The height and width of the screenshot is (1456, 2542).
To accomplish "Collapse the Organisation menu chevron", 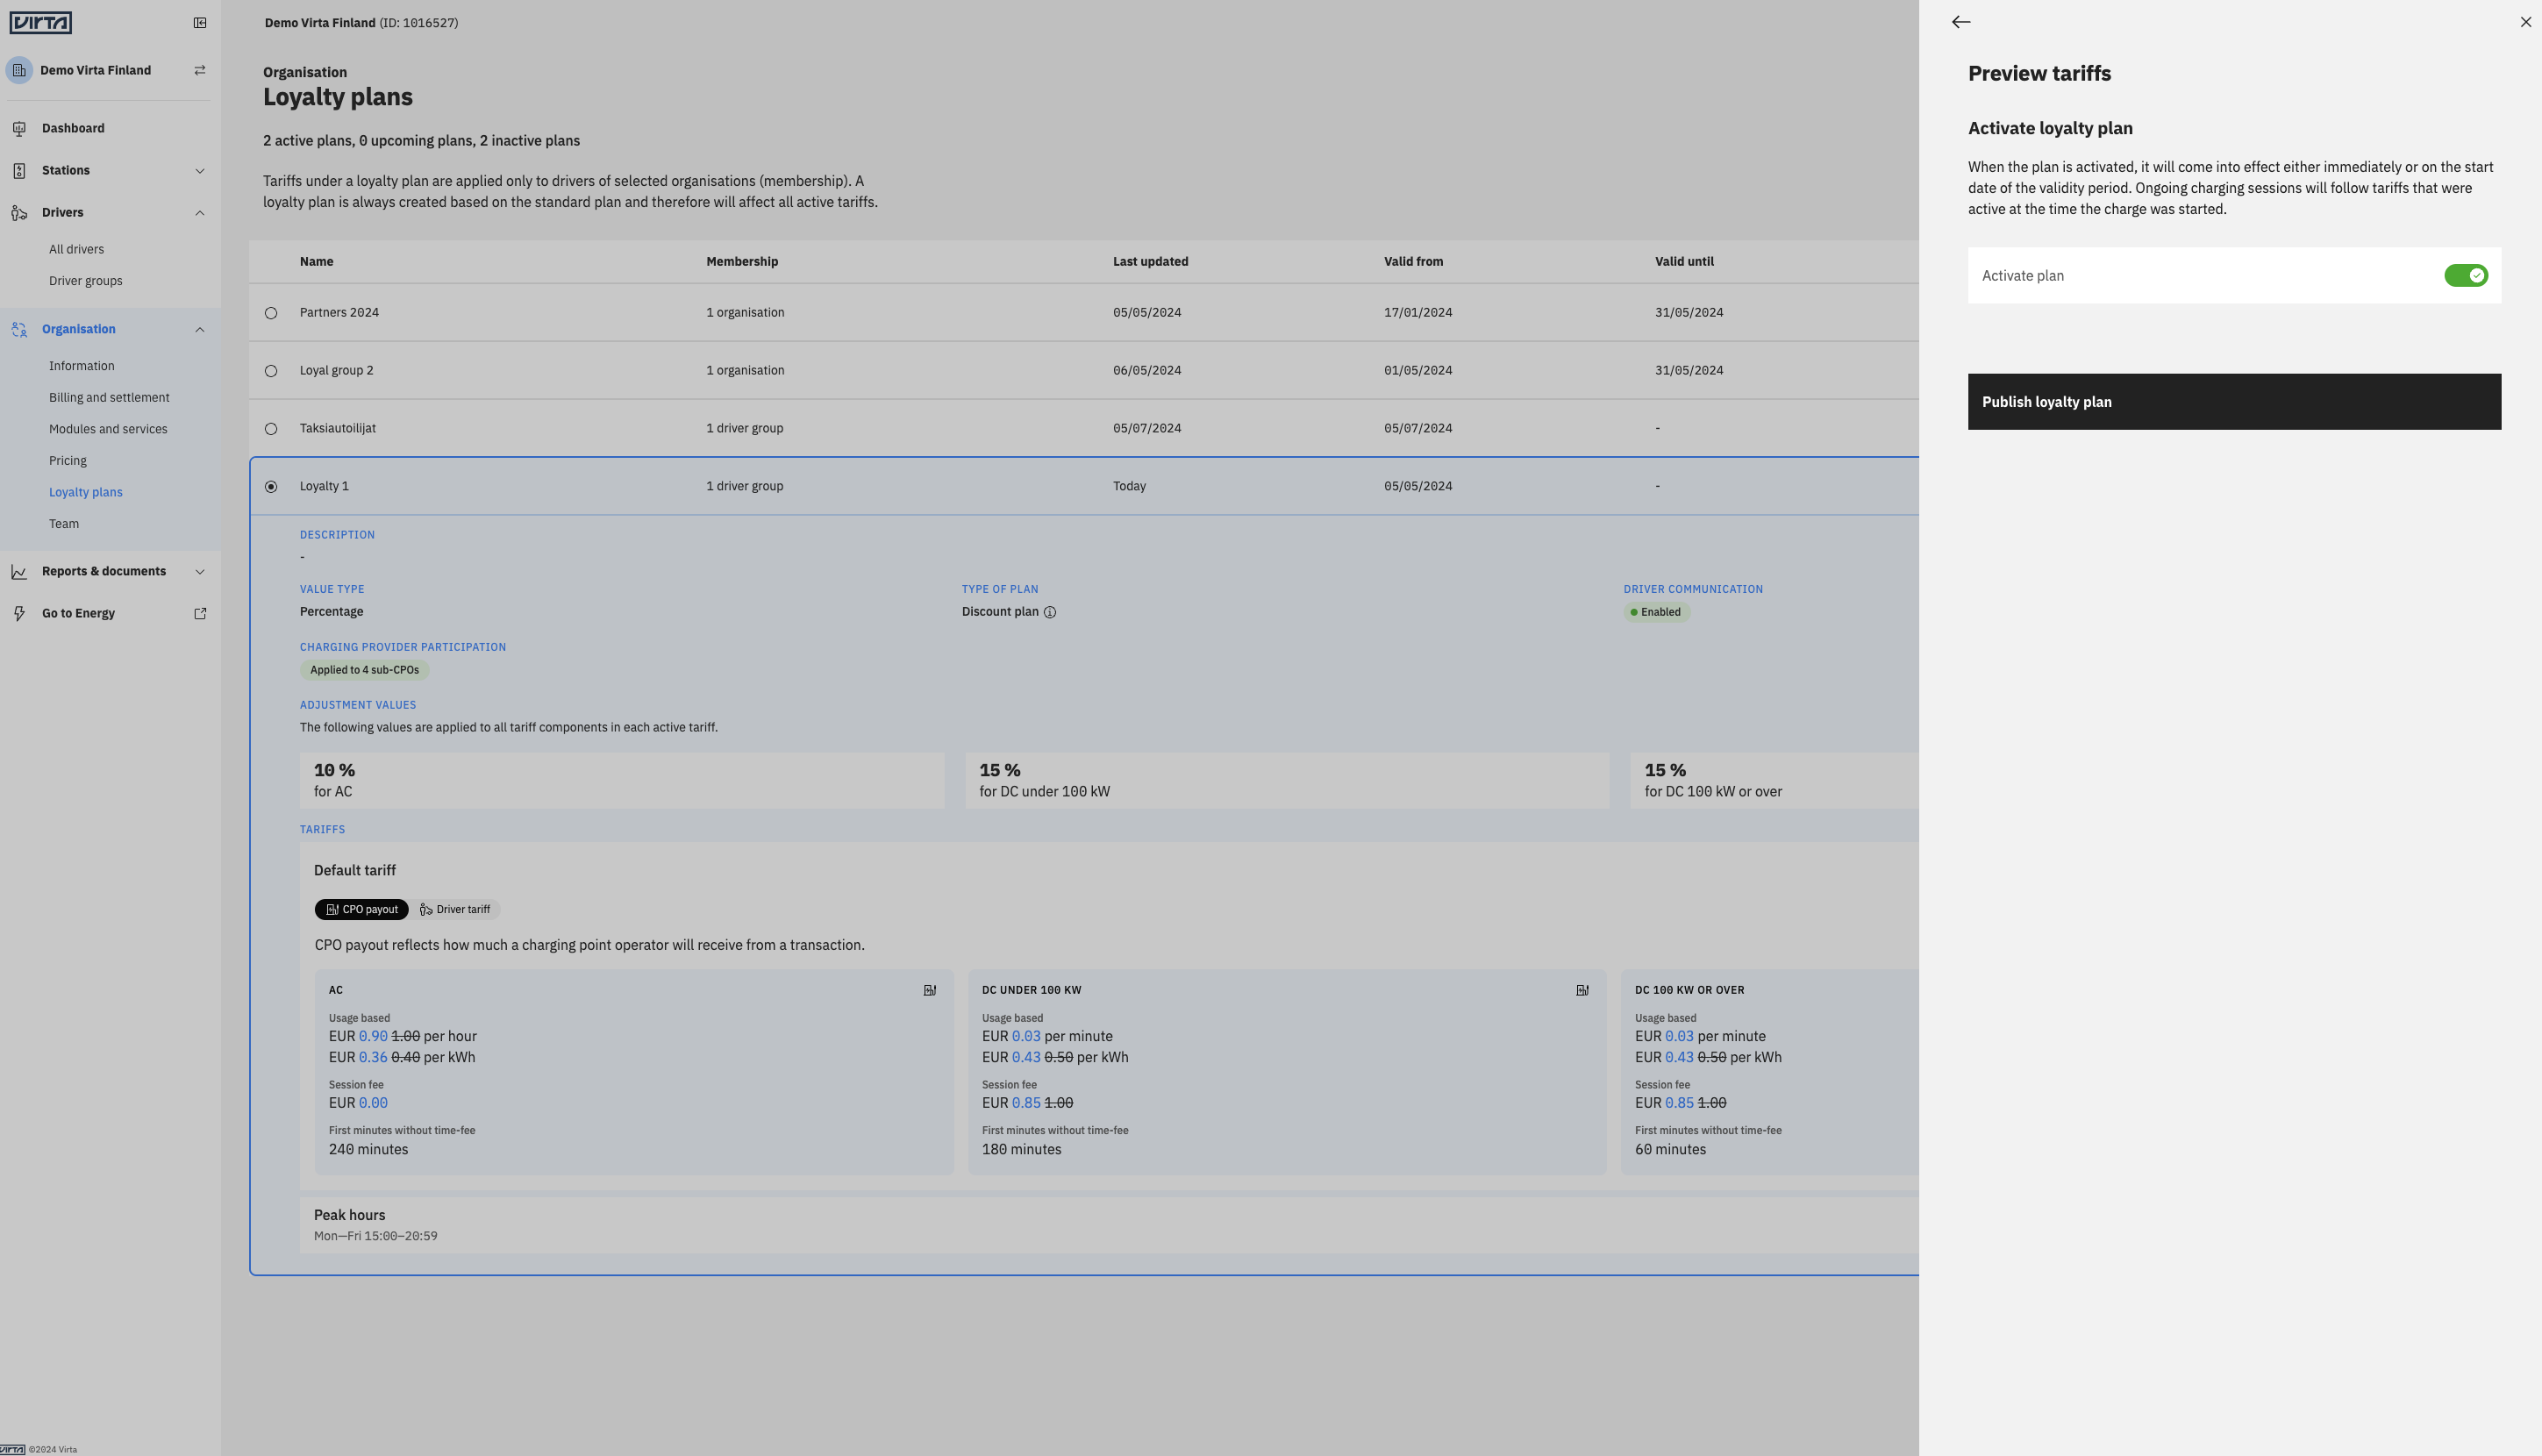I will point(200,330).
